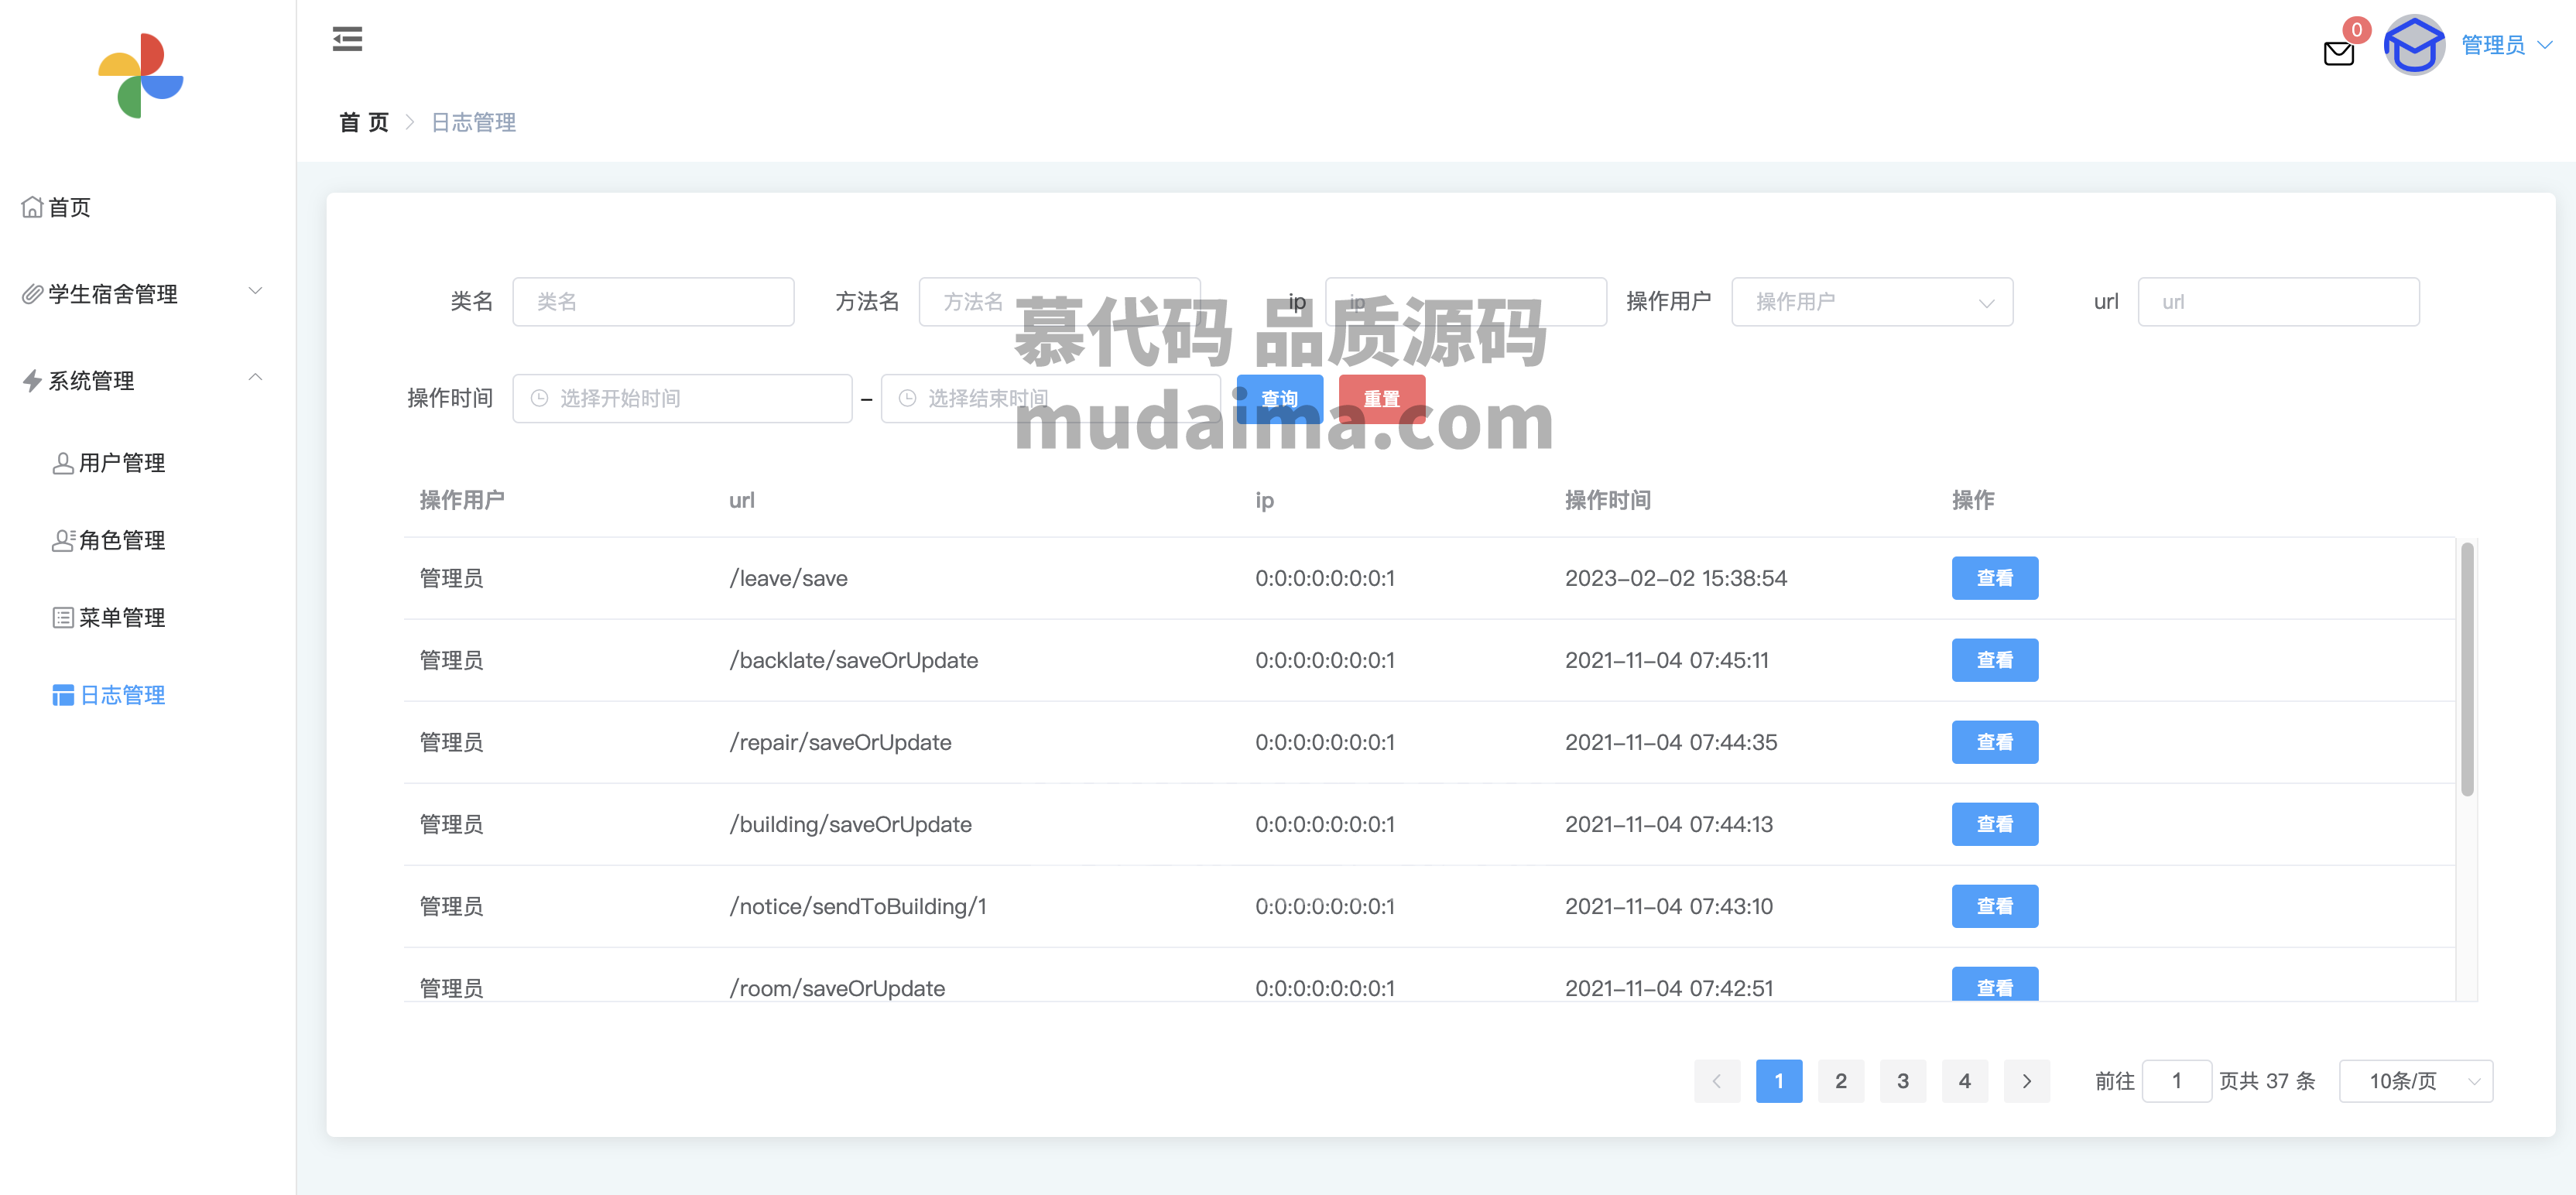
Task: Focus the ip filter input field
Action: pos(1465,302)
